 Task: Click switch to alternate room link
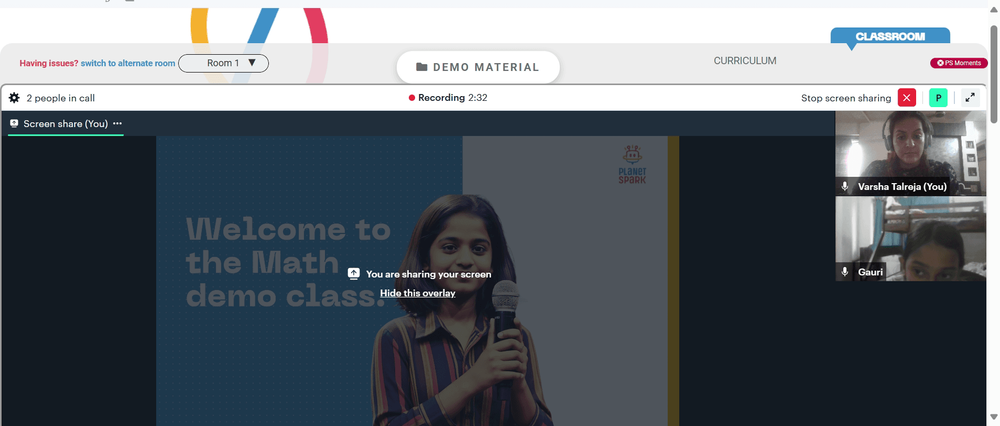click(128, 63)
